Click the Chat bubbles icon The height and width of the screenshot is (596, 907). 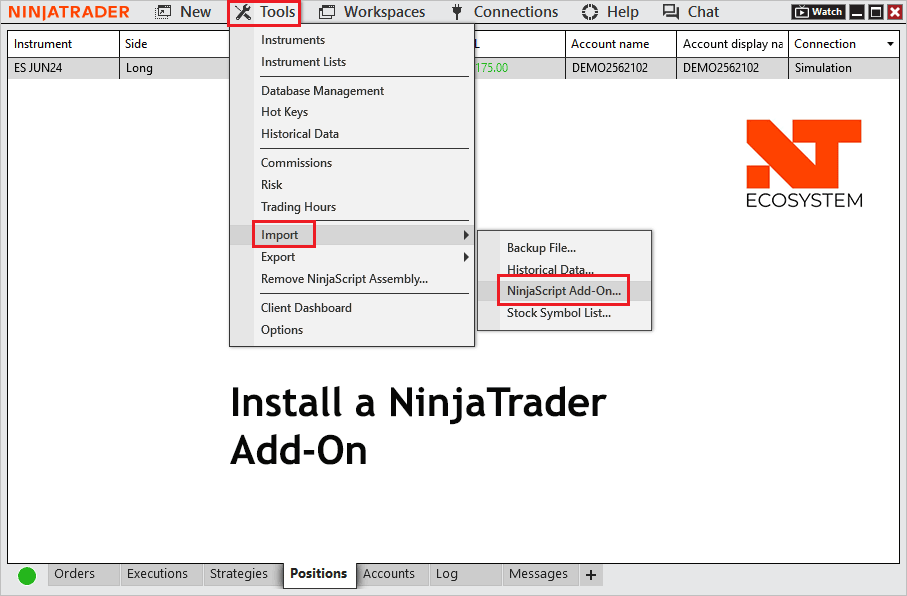coord(671,12)
